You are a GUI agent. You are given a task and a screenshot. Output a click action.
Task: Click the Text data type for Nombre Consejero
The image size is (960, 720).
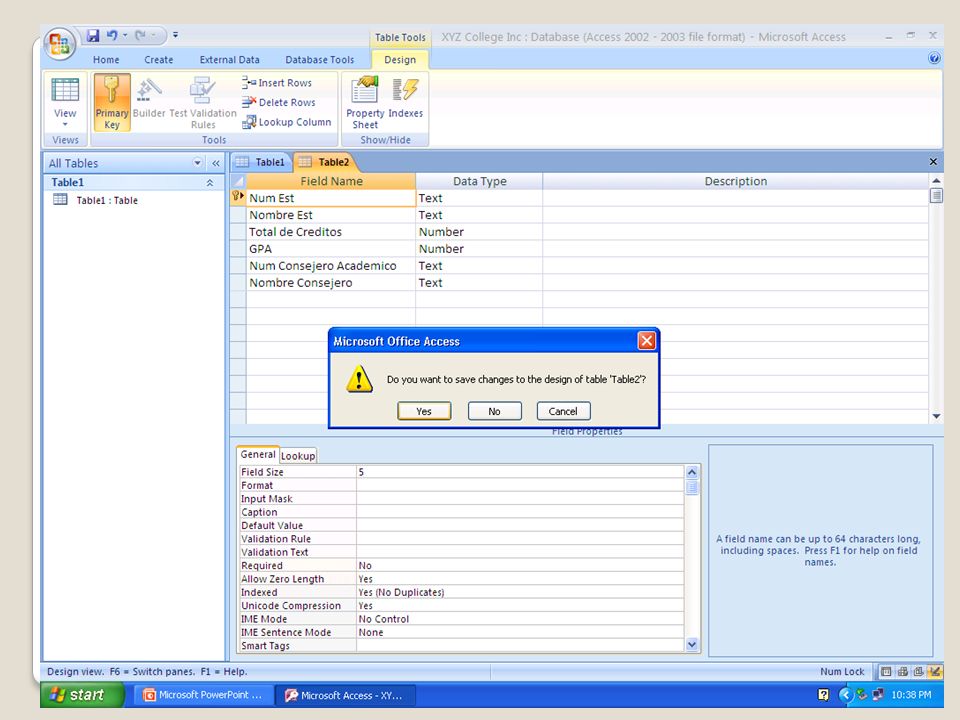tap(479, 283)
